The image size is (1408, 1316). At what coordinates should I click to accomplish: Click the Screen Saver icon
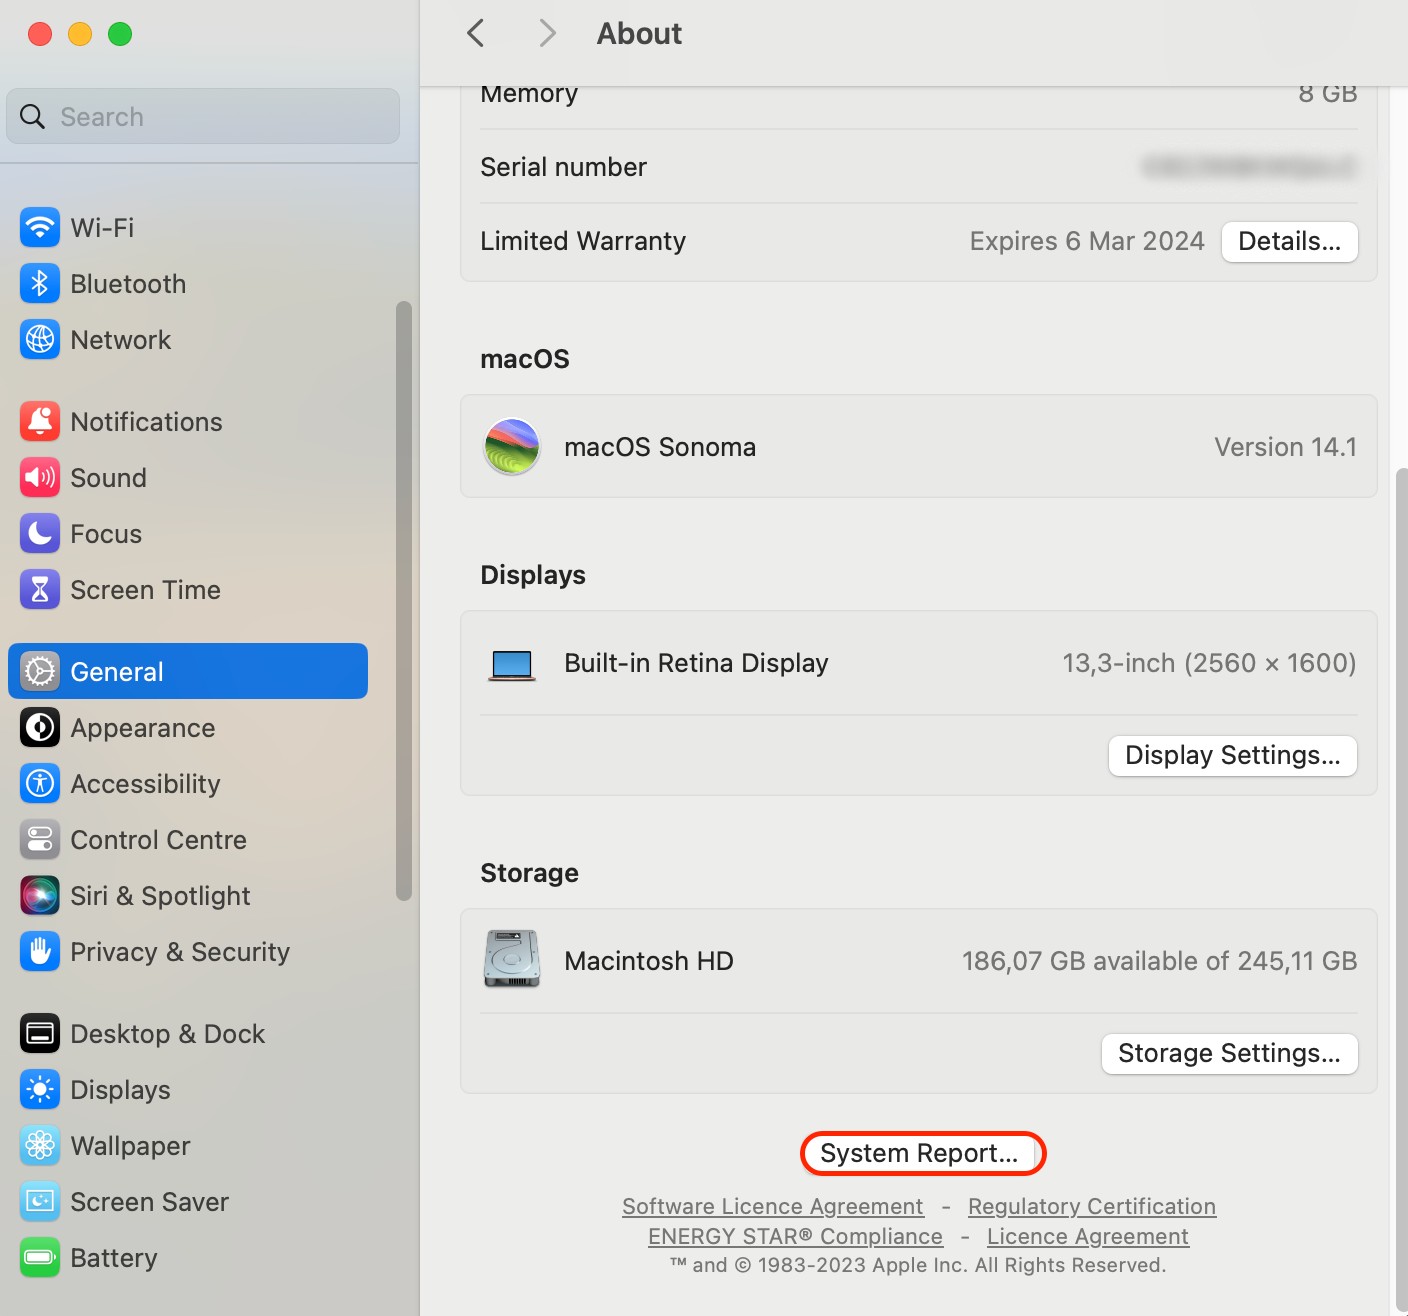[x=40, y=1202]
